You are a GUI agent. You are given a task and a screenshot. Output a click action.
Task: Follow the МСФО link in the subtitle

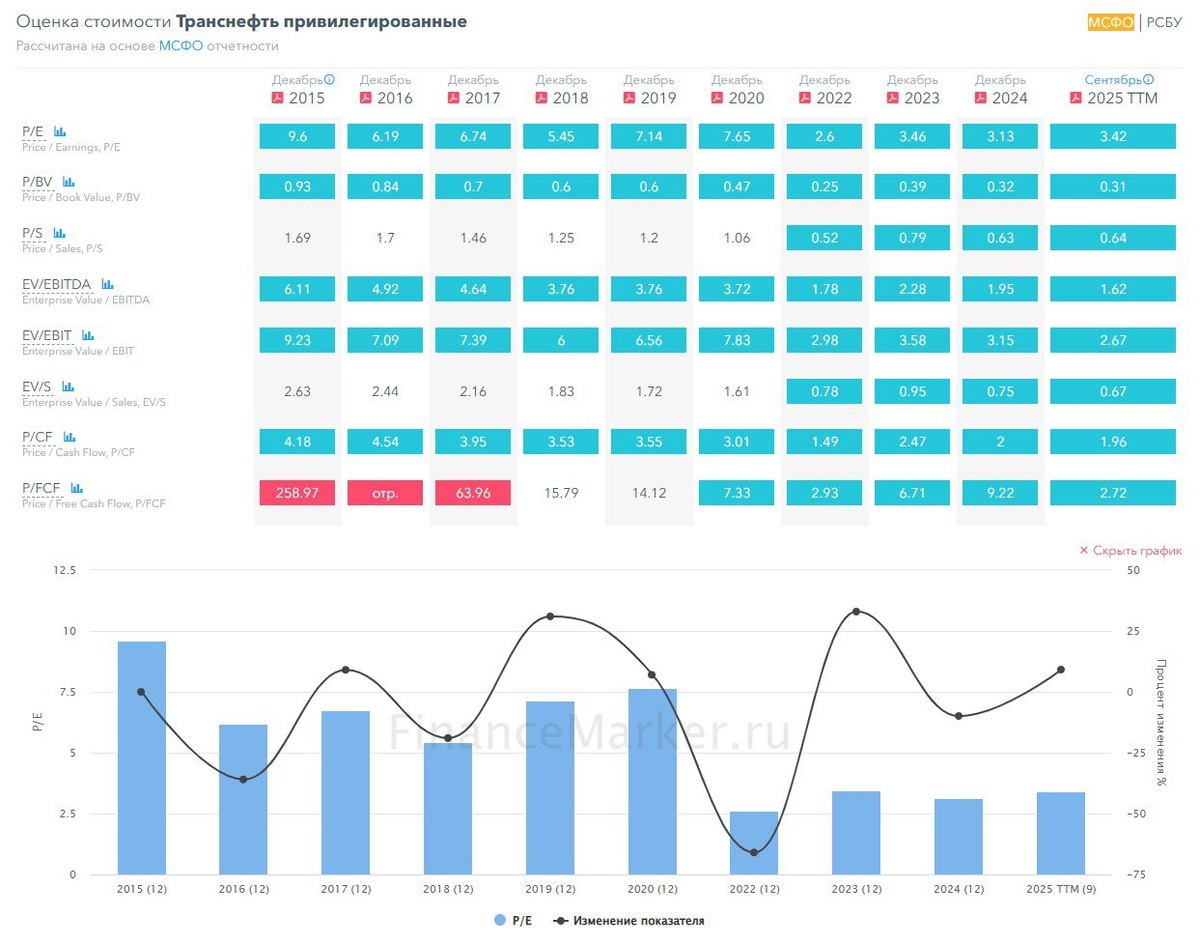181,46
